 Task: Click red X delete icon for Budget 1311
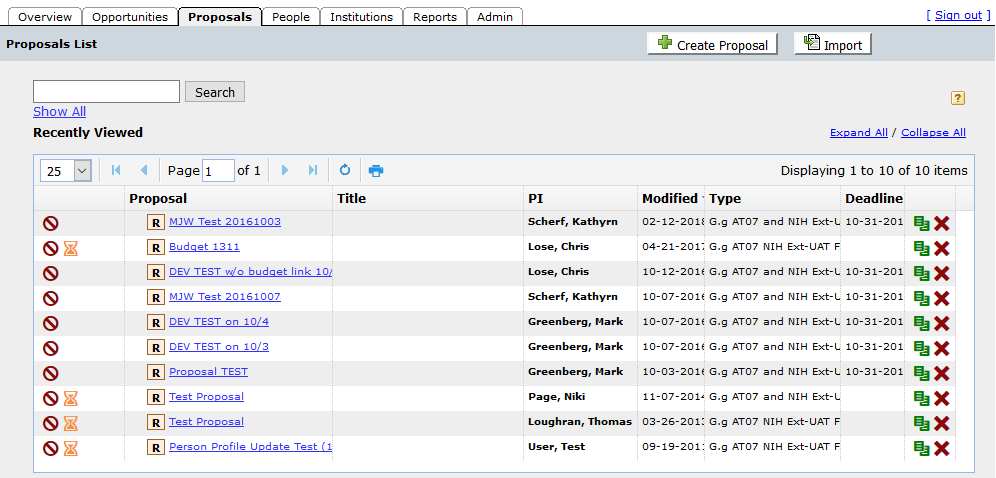[x=941, y=248]
